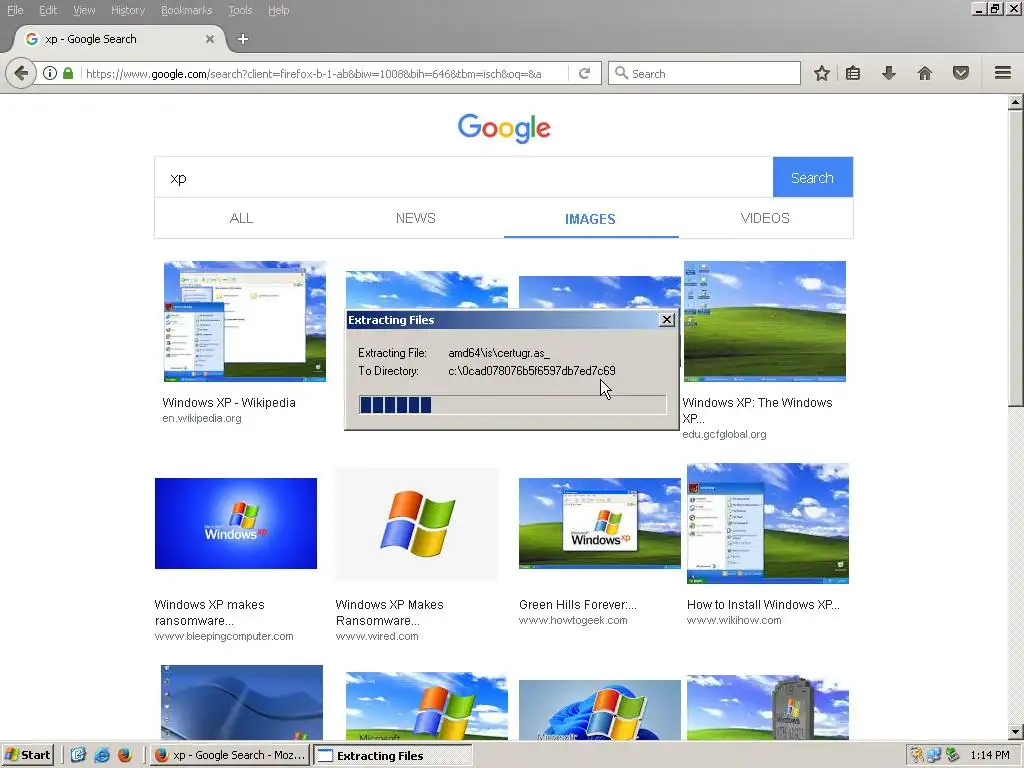Open the Windows XP Wikipedia screenshot thumbnail
The height and width of the screenshot is (768, 1024).
coord(245,321)
